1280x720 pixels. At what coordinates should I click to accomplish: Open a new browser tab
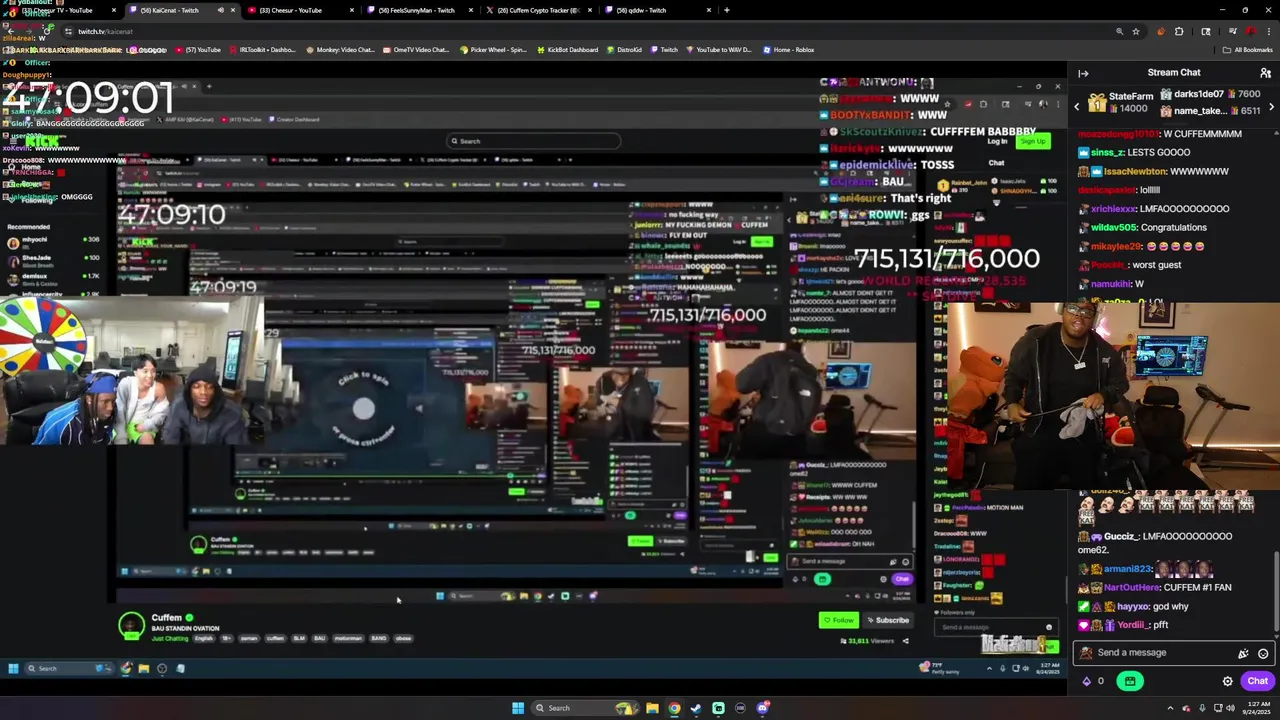727,10
